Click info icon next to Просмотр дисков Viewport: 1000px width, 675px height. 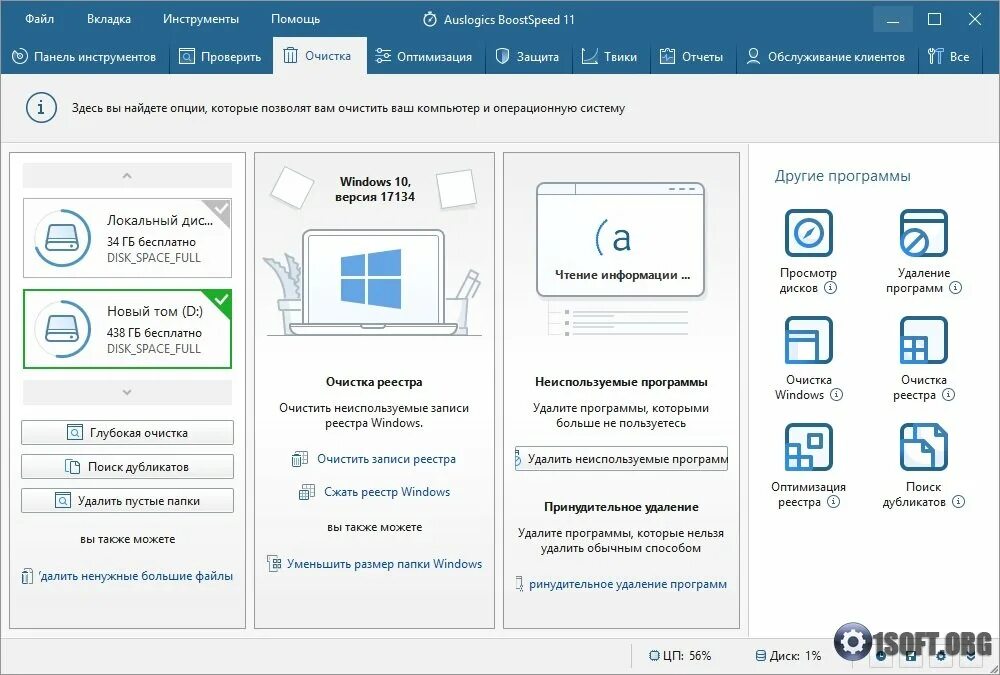pyautogui.click(x=830, y=288)
